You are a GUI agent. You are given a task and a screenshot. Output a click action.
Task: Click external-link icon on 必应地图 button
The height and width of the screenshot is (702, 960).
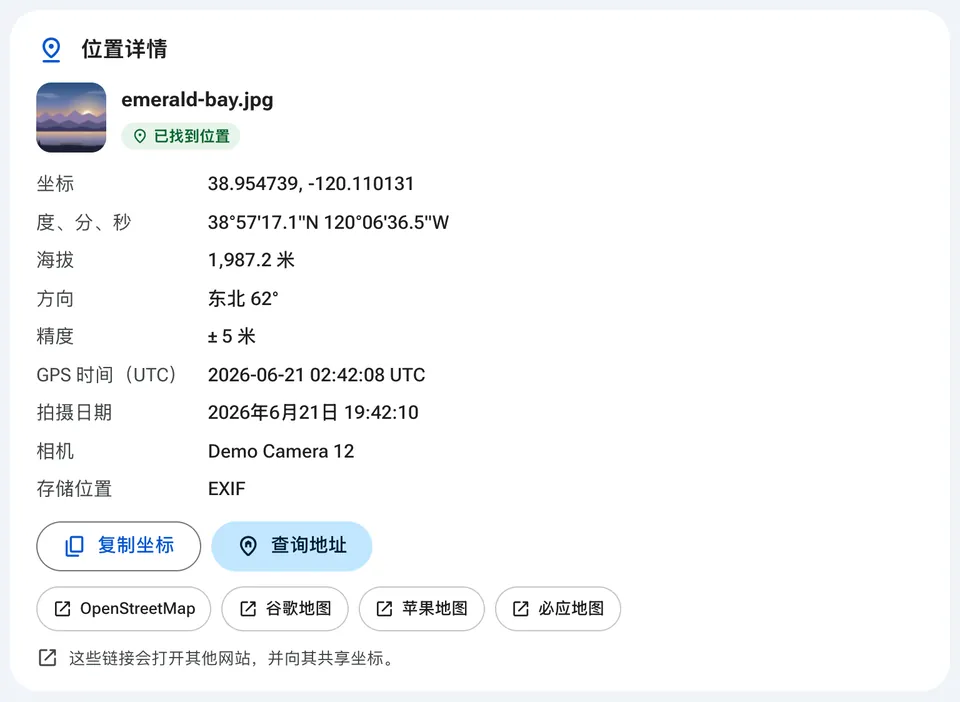[520, 608]
